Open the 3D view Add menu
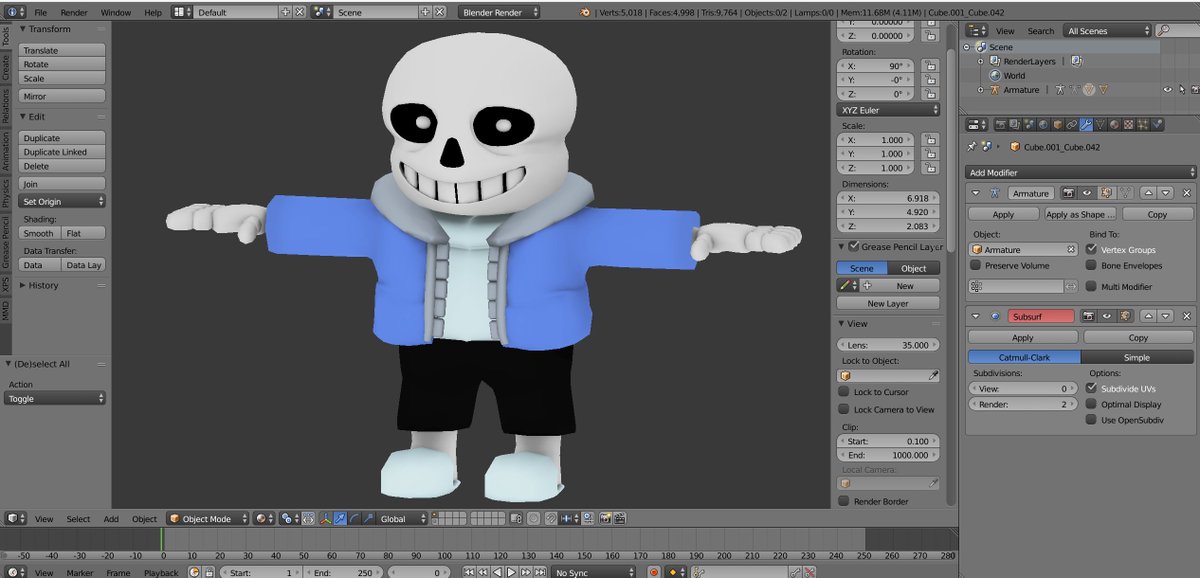 pos(111,519)
